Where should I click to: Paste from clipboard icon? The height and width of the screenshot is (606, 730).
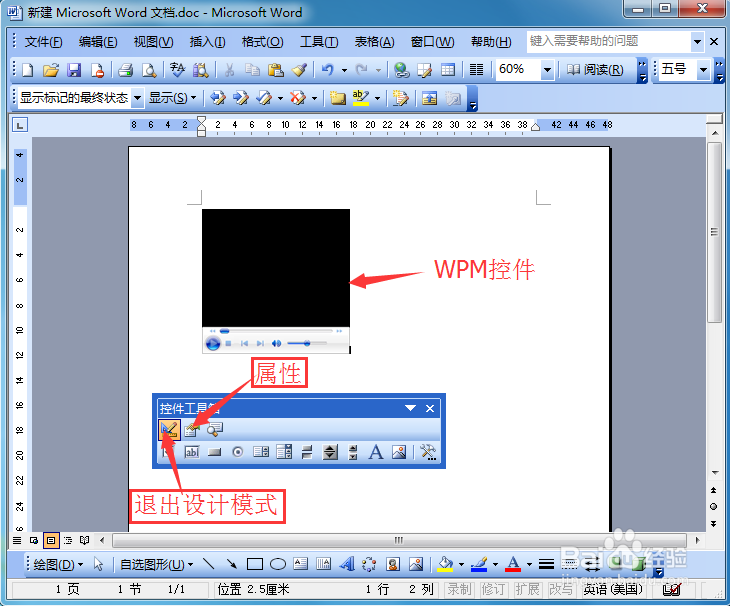tap(276, 70)
